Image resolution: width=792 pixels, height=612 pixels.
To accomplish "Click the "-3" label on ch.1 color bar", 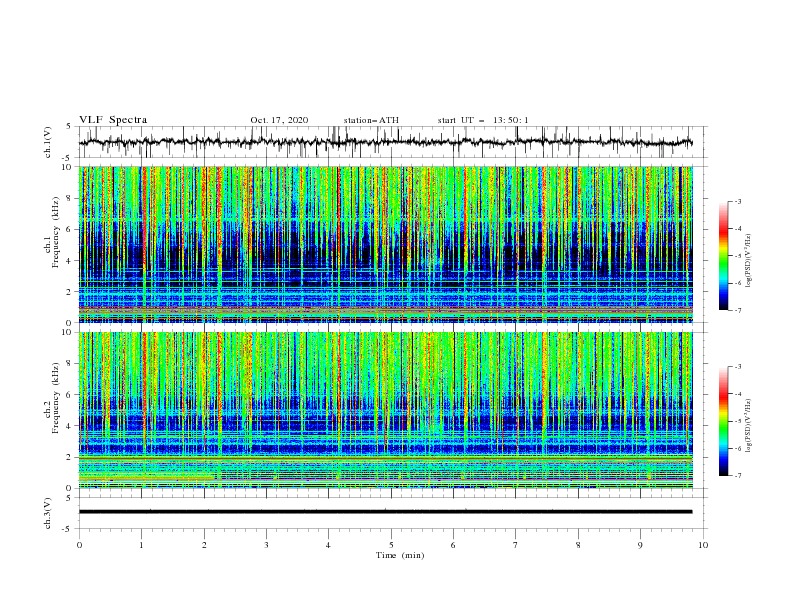I will [738, 201].
